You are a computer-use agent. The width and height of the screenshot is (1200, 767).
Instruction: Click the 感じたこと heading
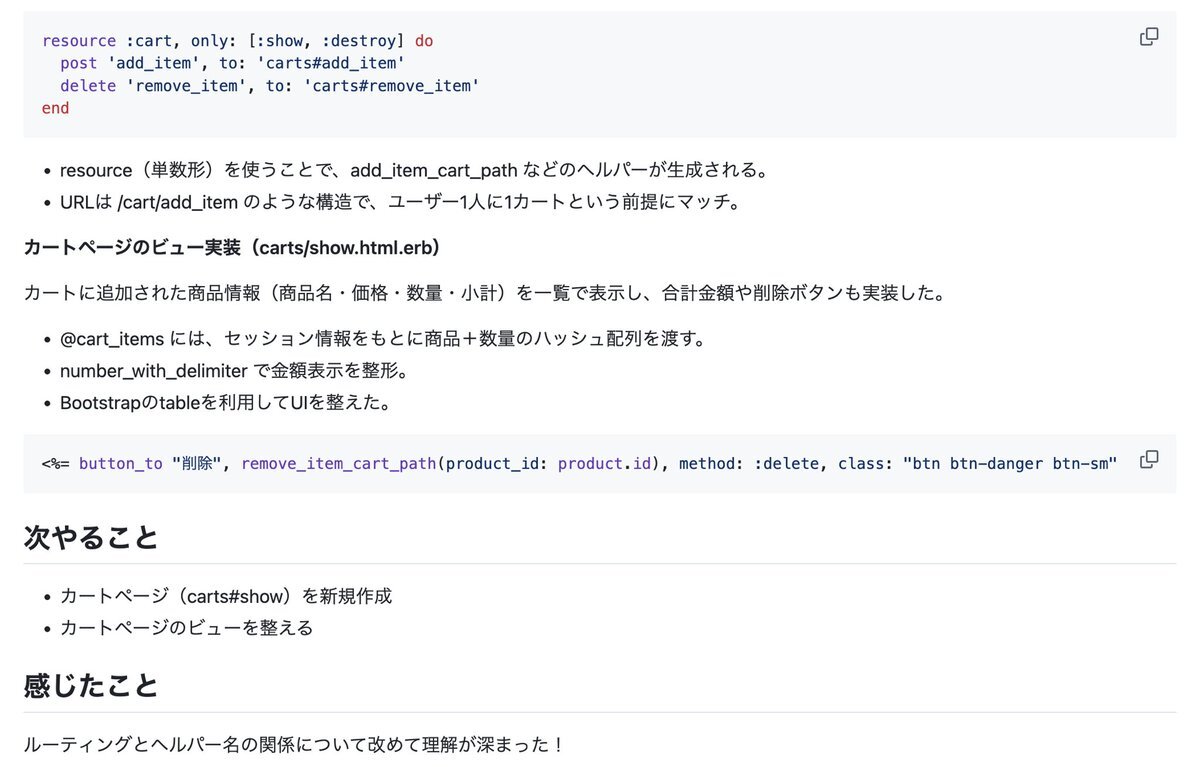pyautogui.click(x=91, y=685)
